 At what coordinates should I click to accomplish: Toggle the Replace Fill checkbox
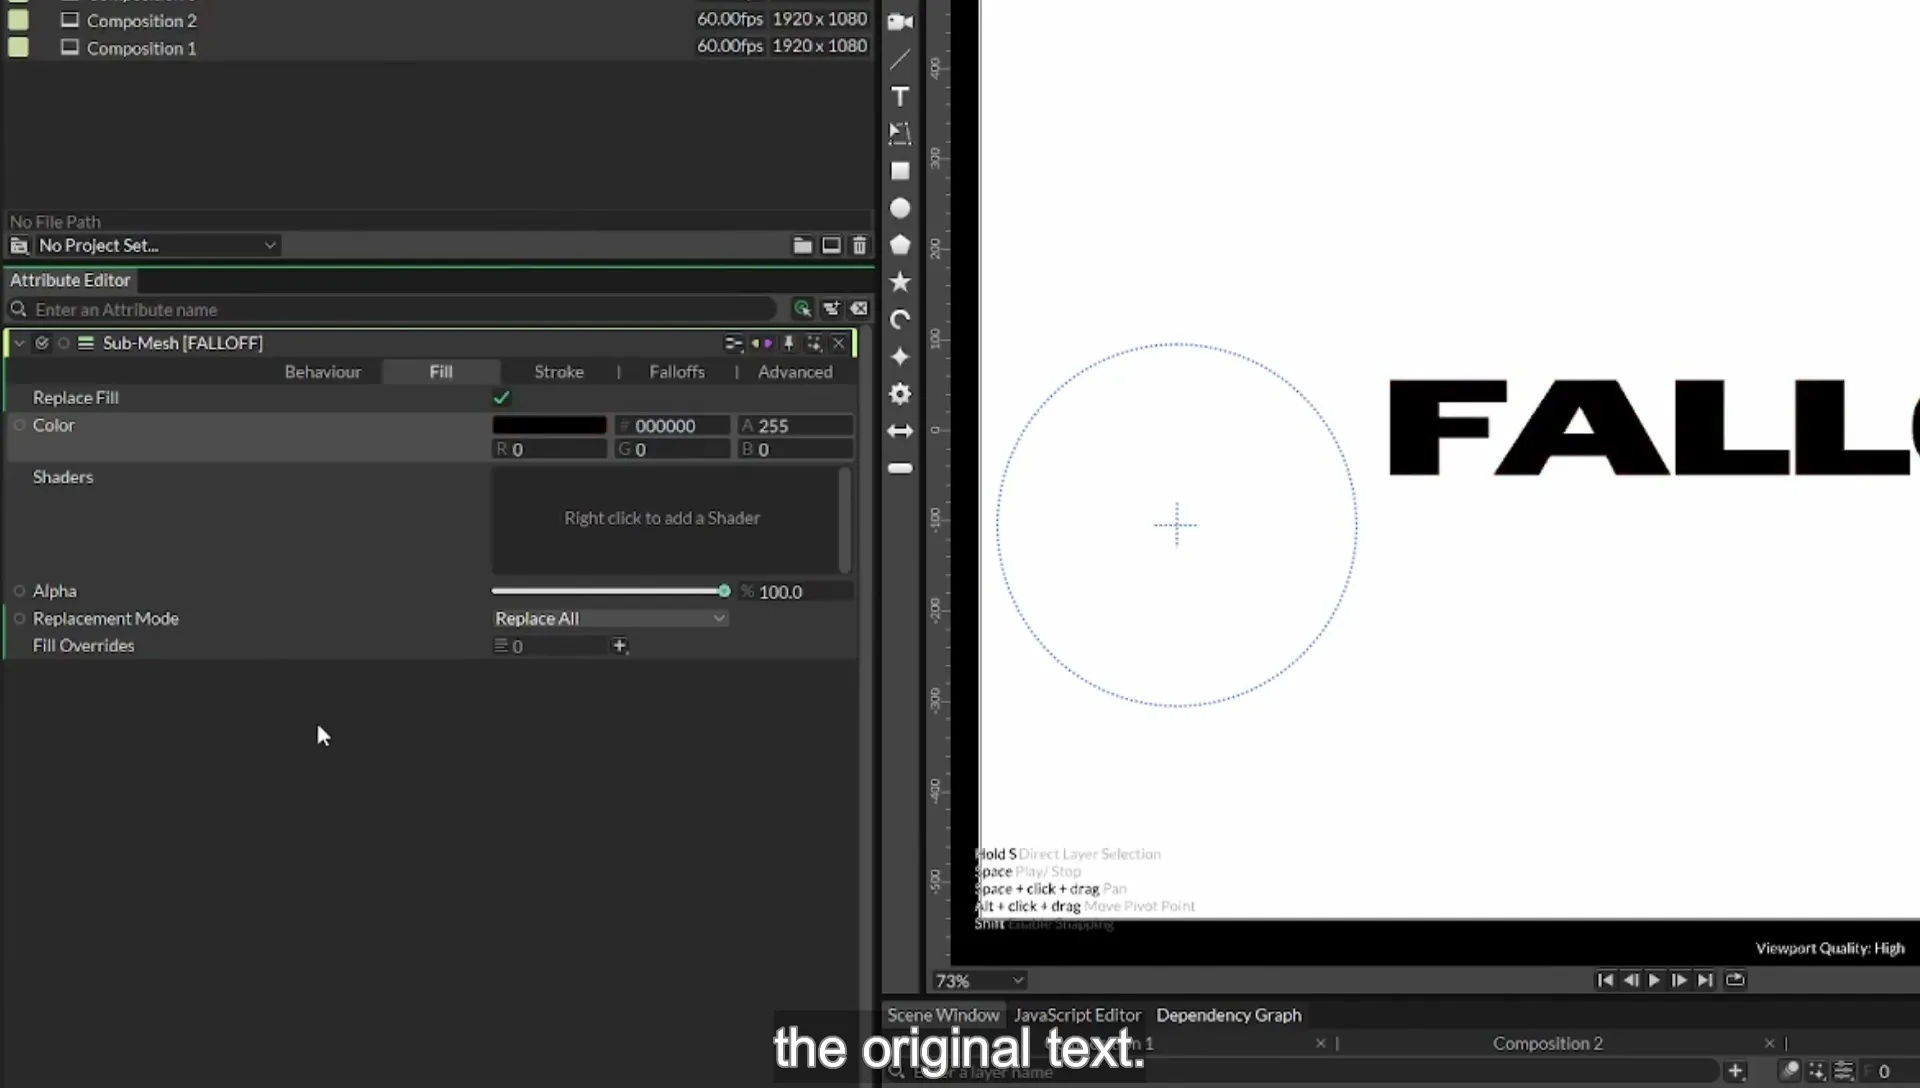pyautogui.click(x=501, y=398)
